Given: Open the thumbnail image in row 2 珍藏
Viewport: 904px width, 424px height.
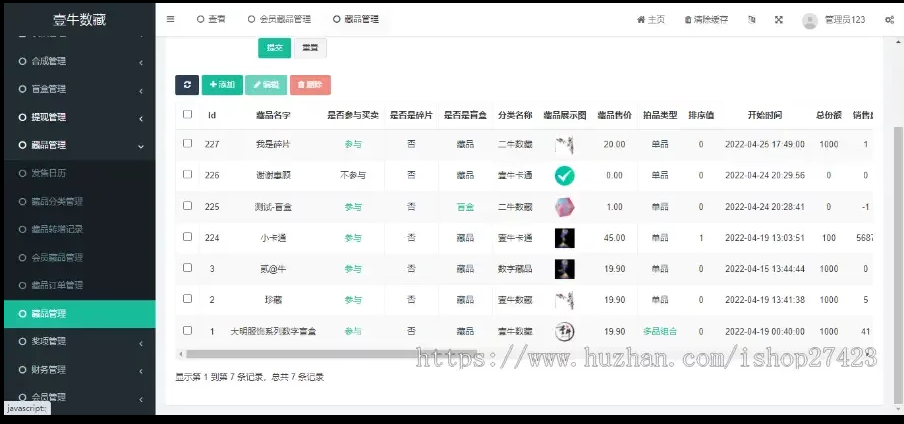Looking at the screenshot, I should click(564, 300).
